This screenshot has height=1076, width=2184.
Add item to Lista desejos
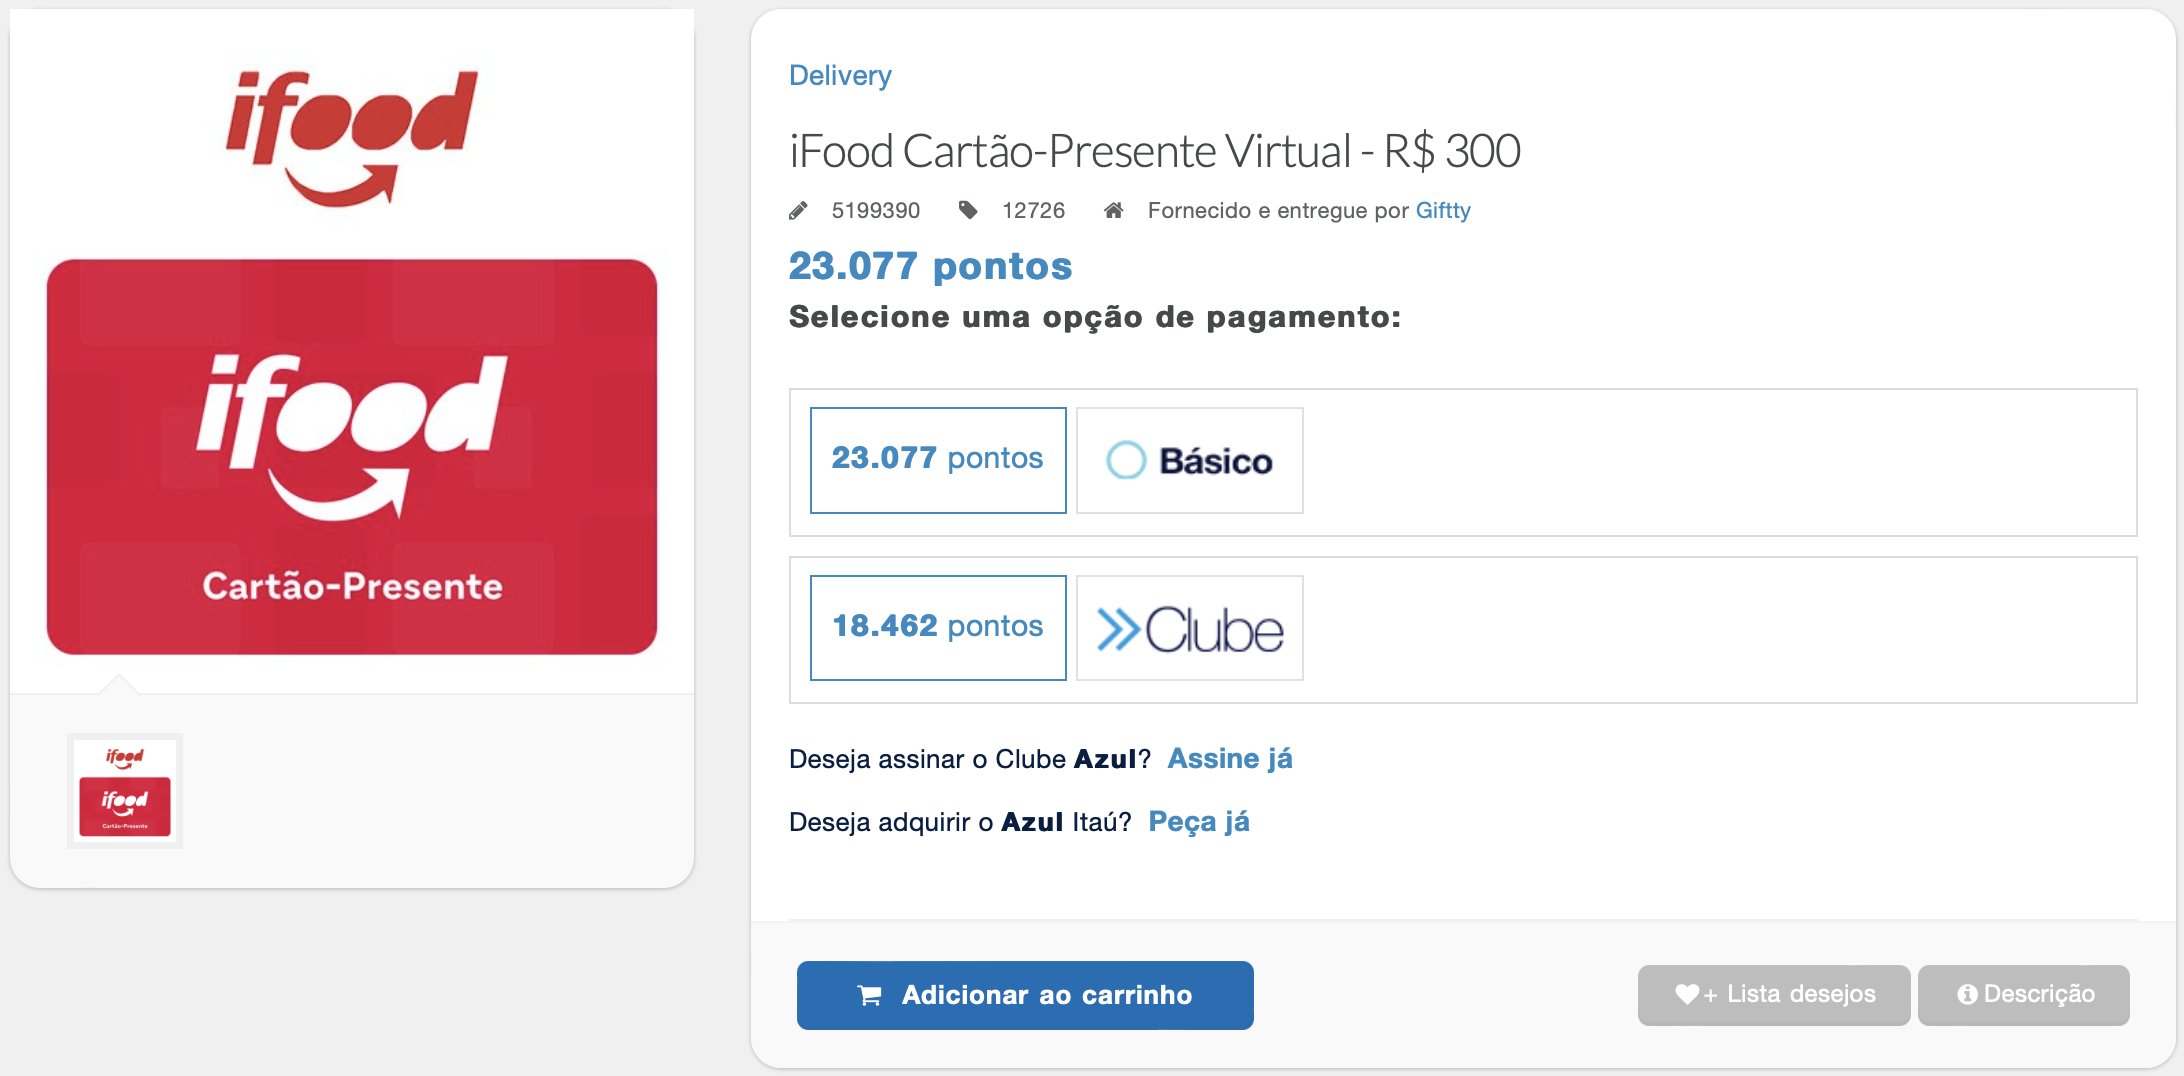pos(1774,995)
